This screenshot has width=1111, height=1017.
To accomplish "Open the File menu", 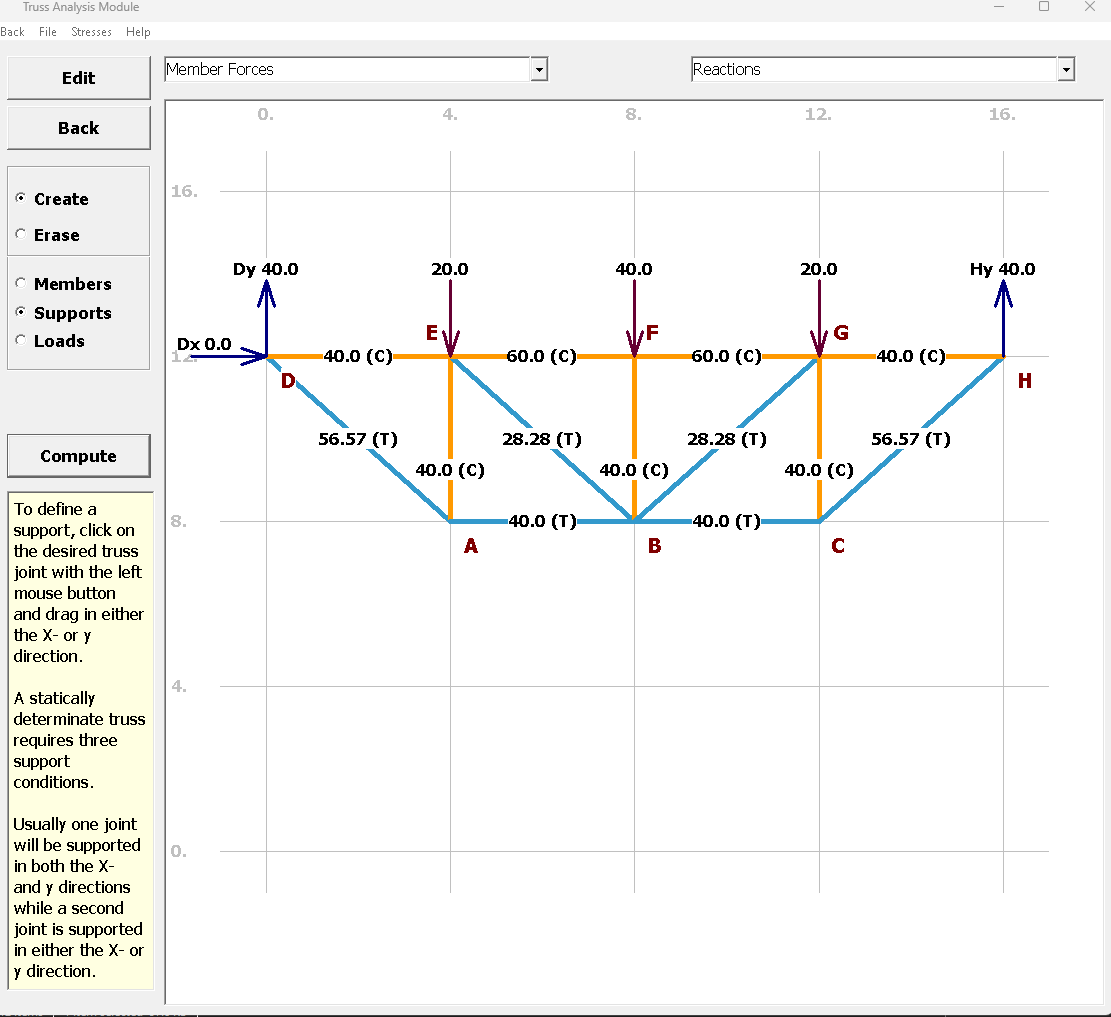I will tap(47, 32).
